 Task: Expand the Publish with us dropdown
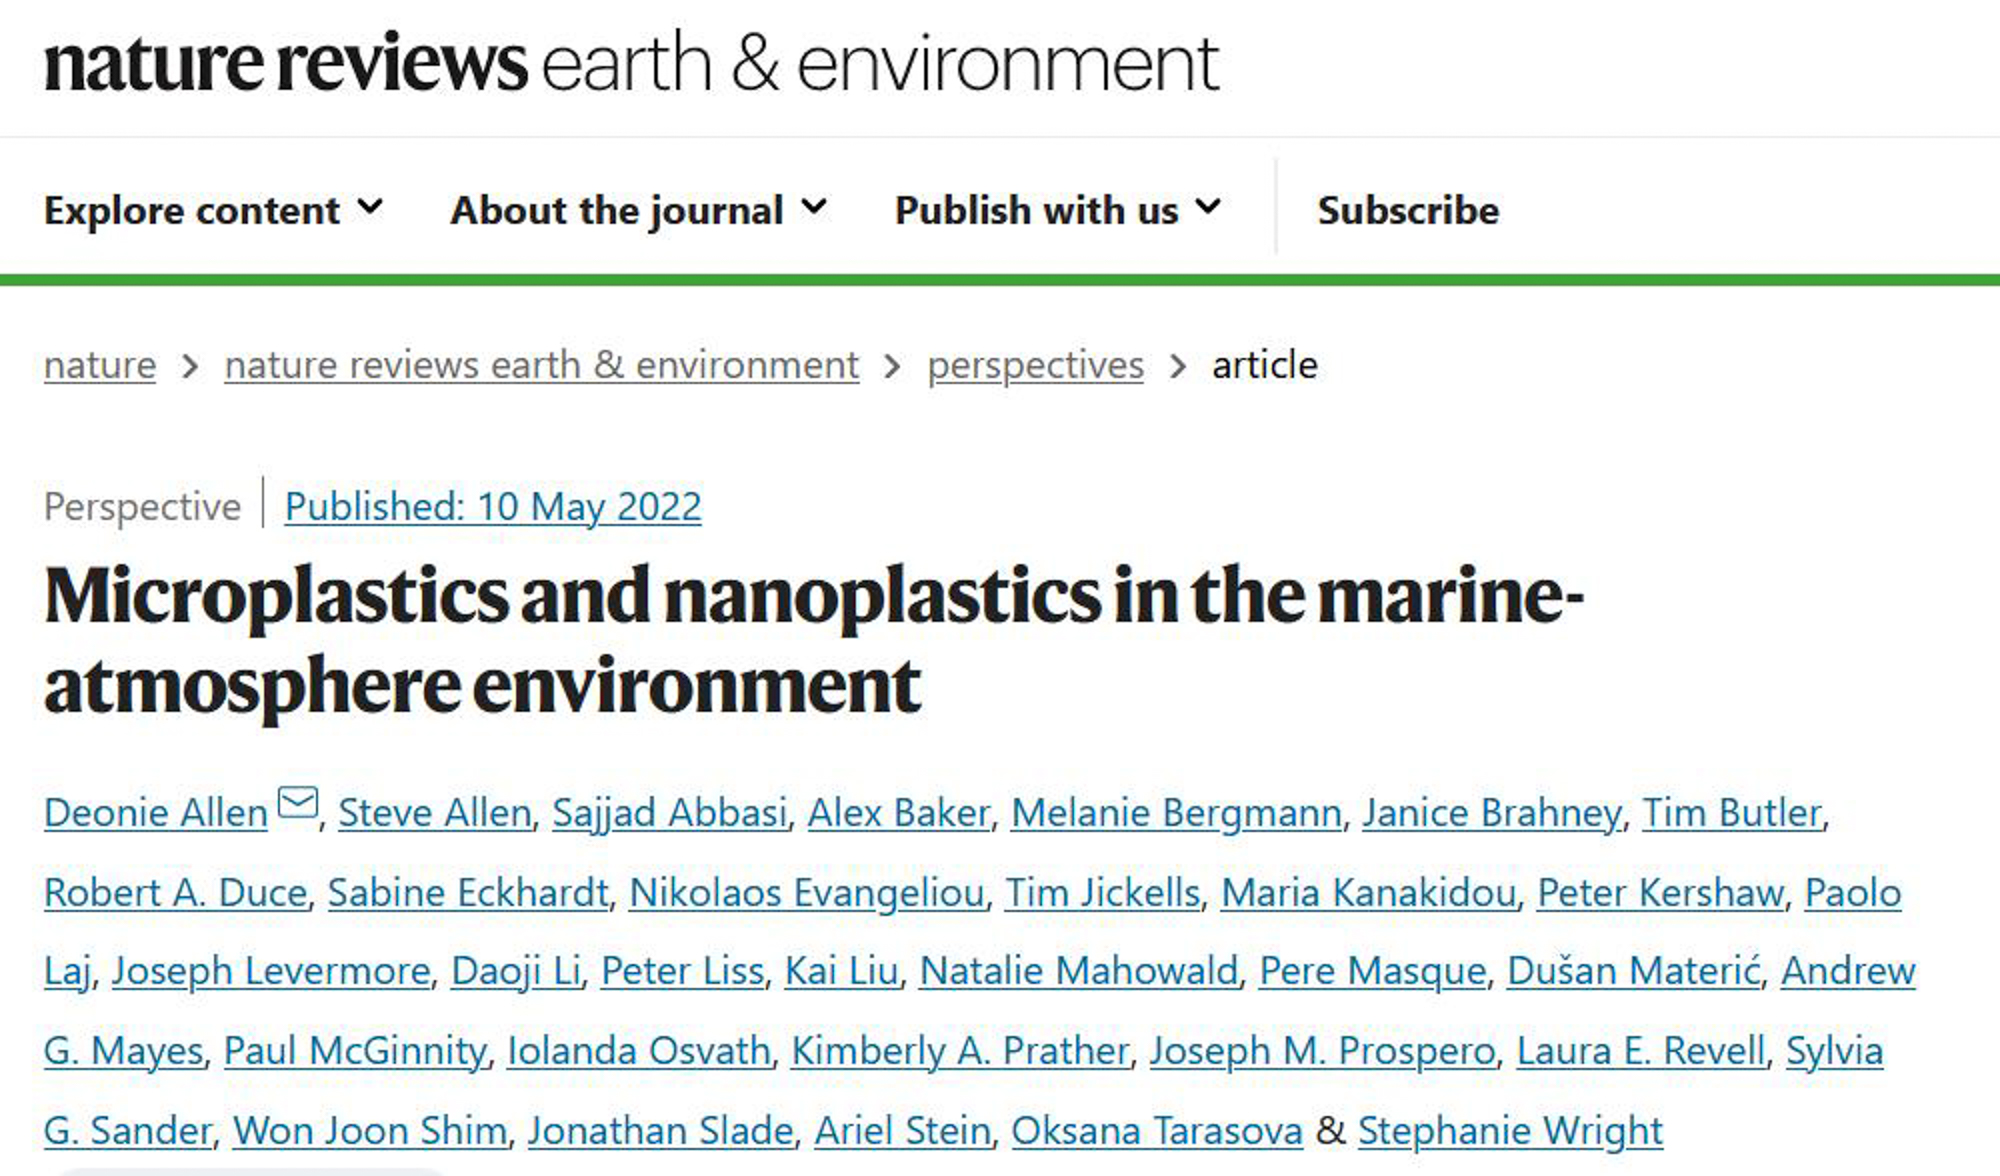click(1057, 210)
